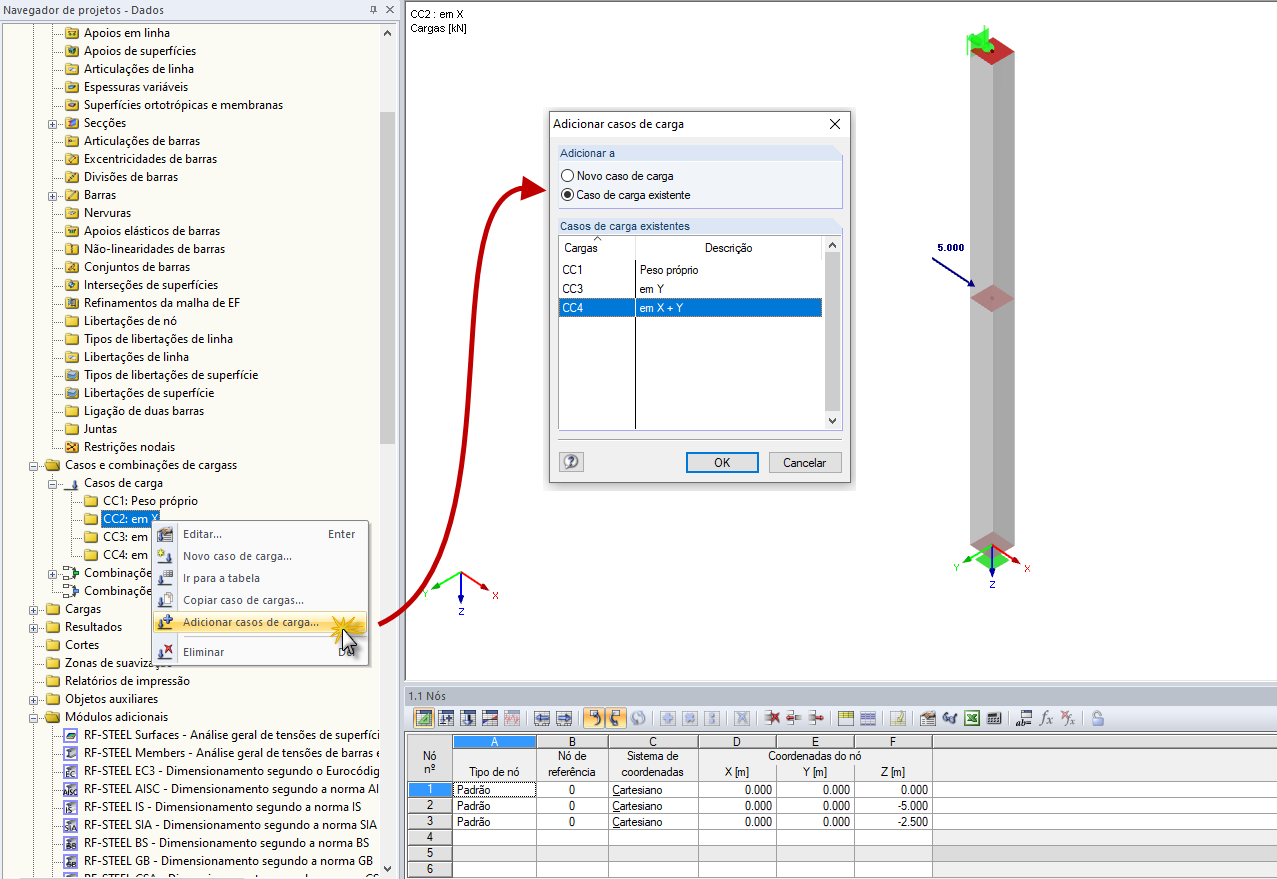1277x879 pixels.
Task: Choose 'Copiar caso de cargas...' in context menu
Action: [260, 600]
